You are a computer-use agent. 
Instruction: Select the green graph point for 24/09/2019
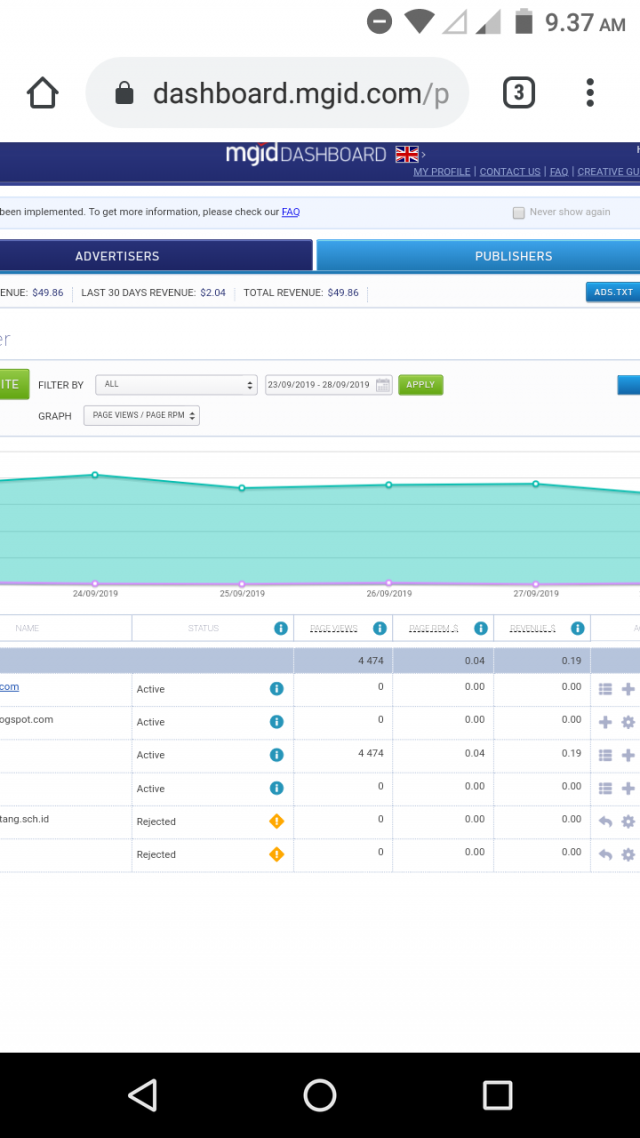[95, 475]
